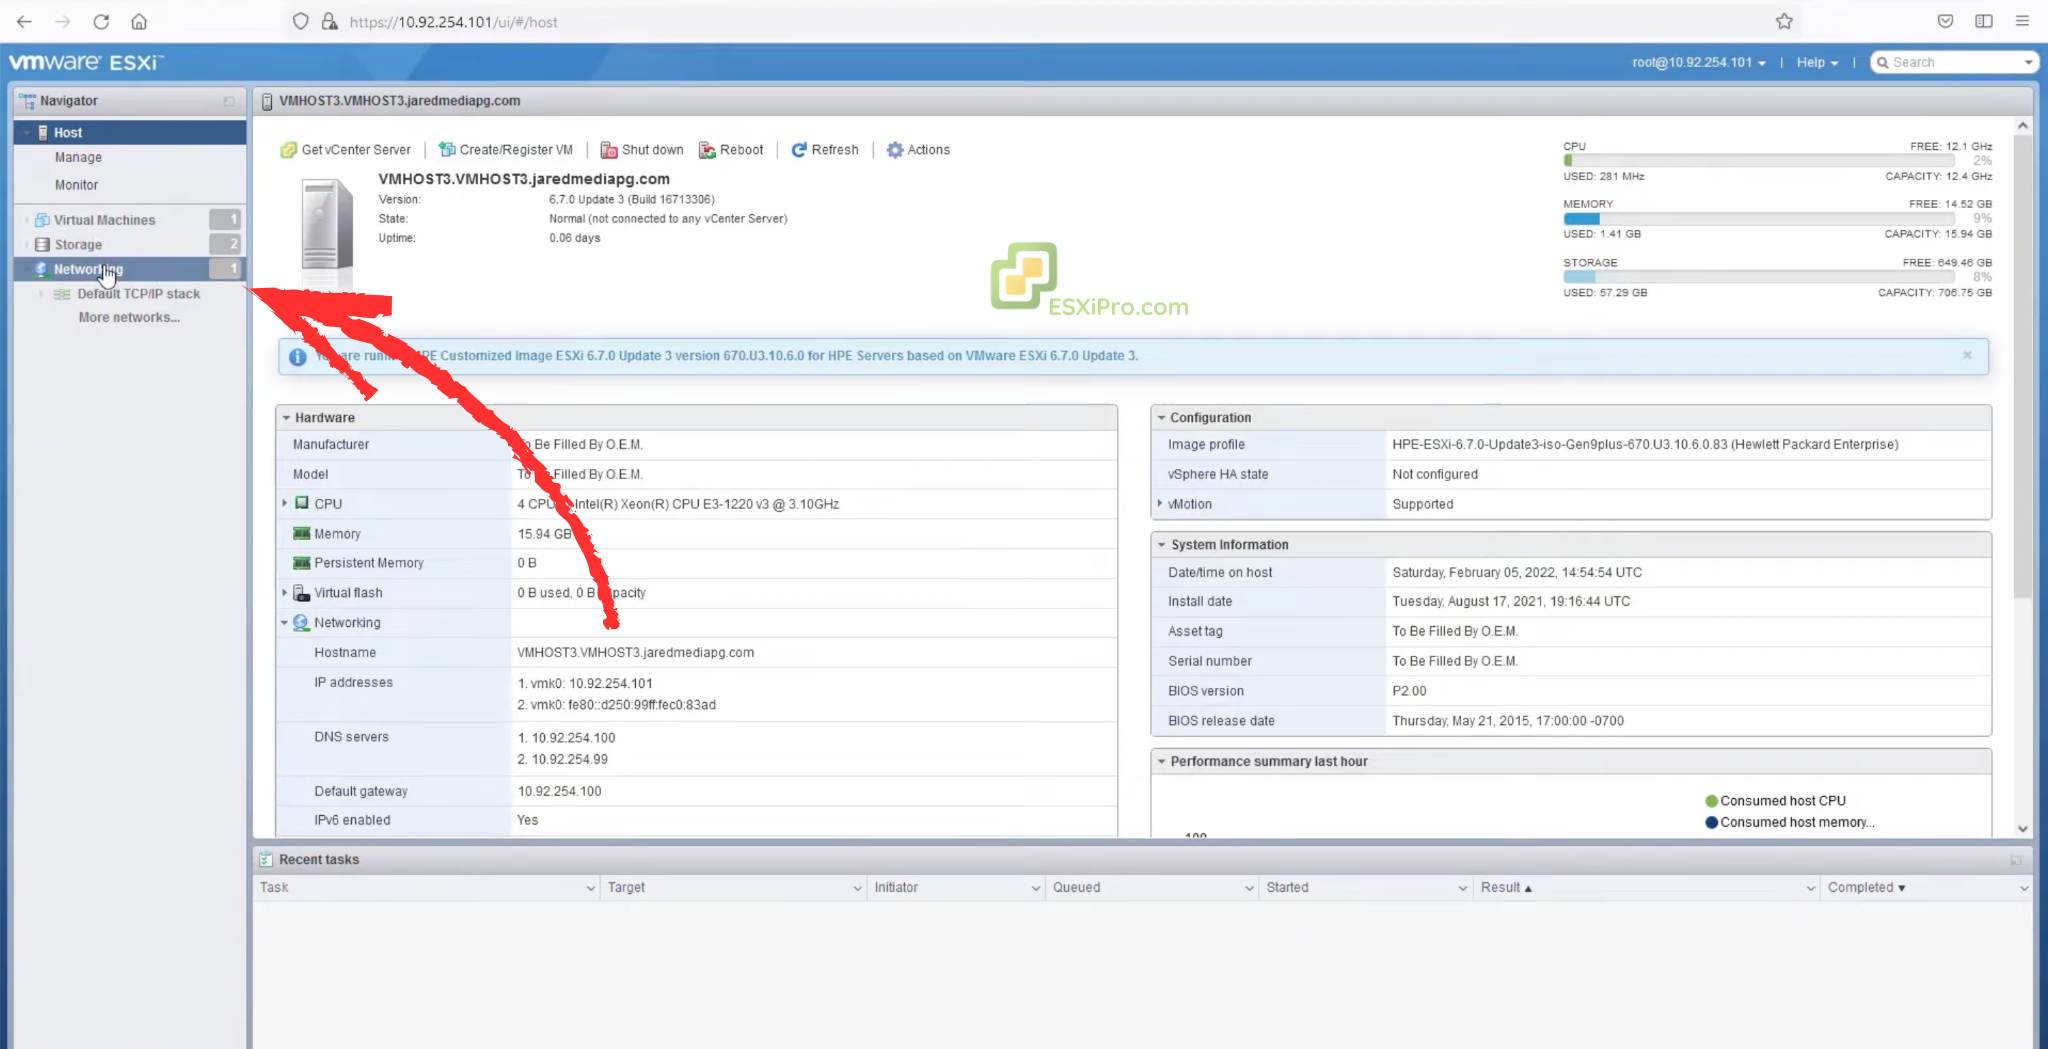Click the Refresh icon
This screenshot has width=2048, height=1049.
pos(798,149)
